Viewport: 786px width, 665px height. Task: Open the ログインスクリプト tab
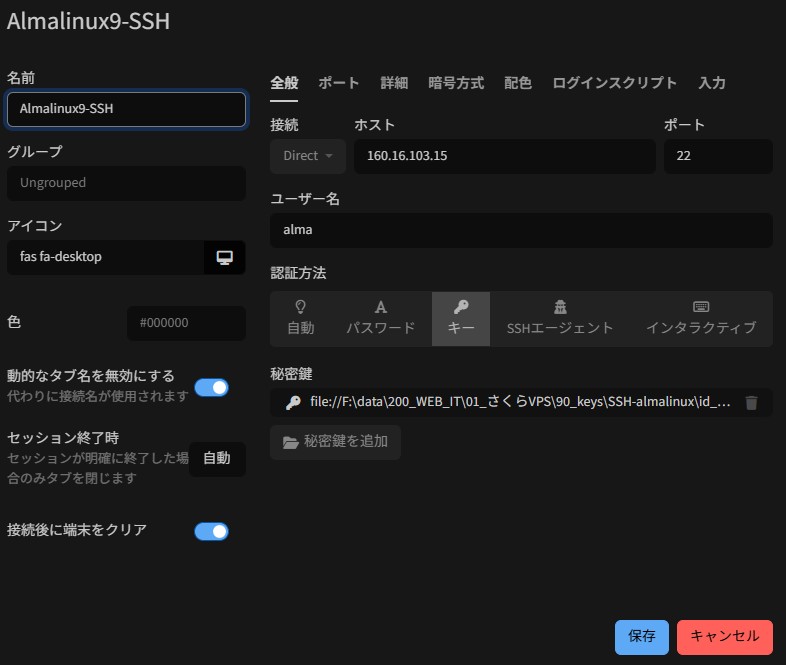click(614, 83)
